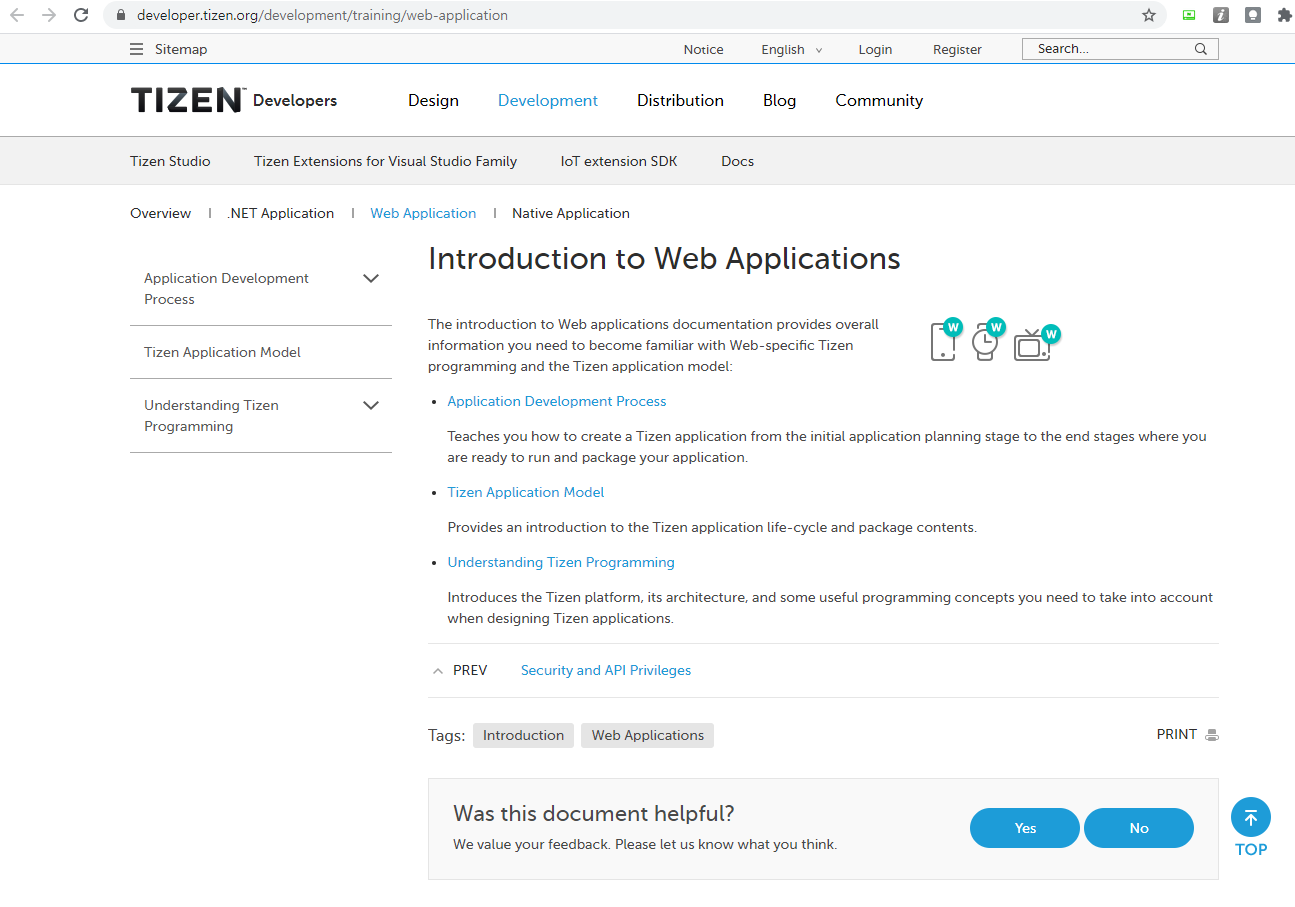Click the Register link
This screenshot has height=907, width=1295.
click(957, 49)
